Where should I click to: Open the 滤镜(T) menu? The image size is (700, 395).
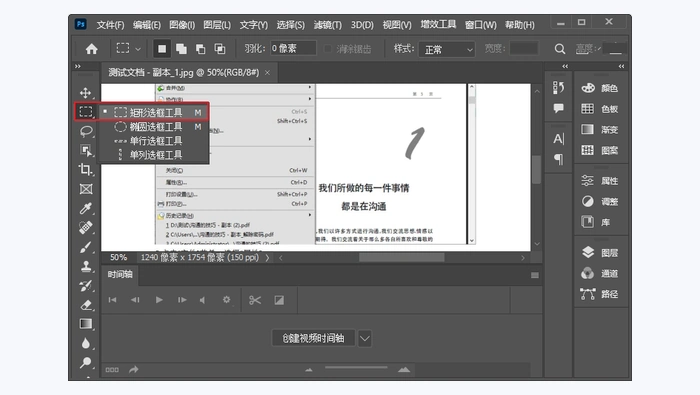(327, 25)
